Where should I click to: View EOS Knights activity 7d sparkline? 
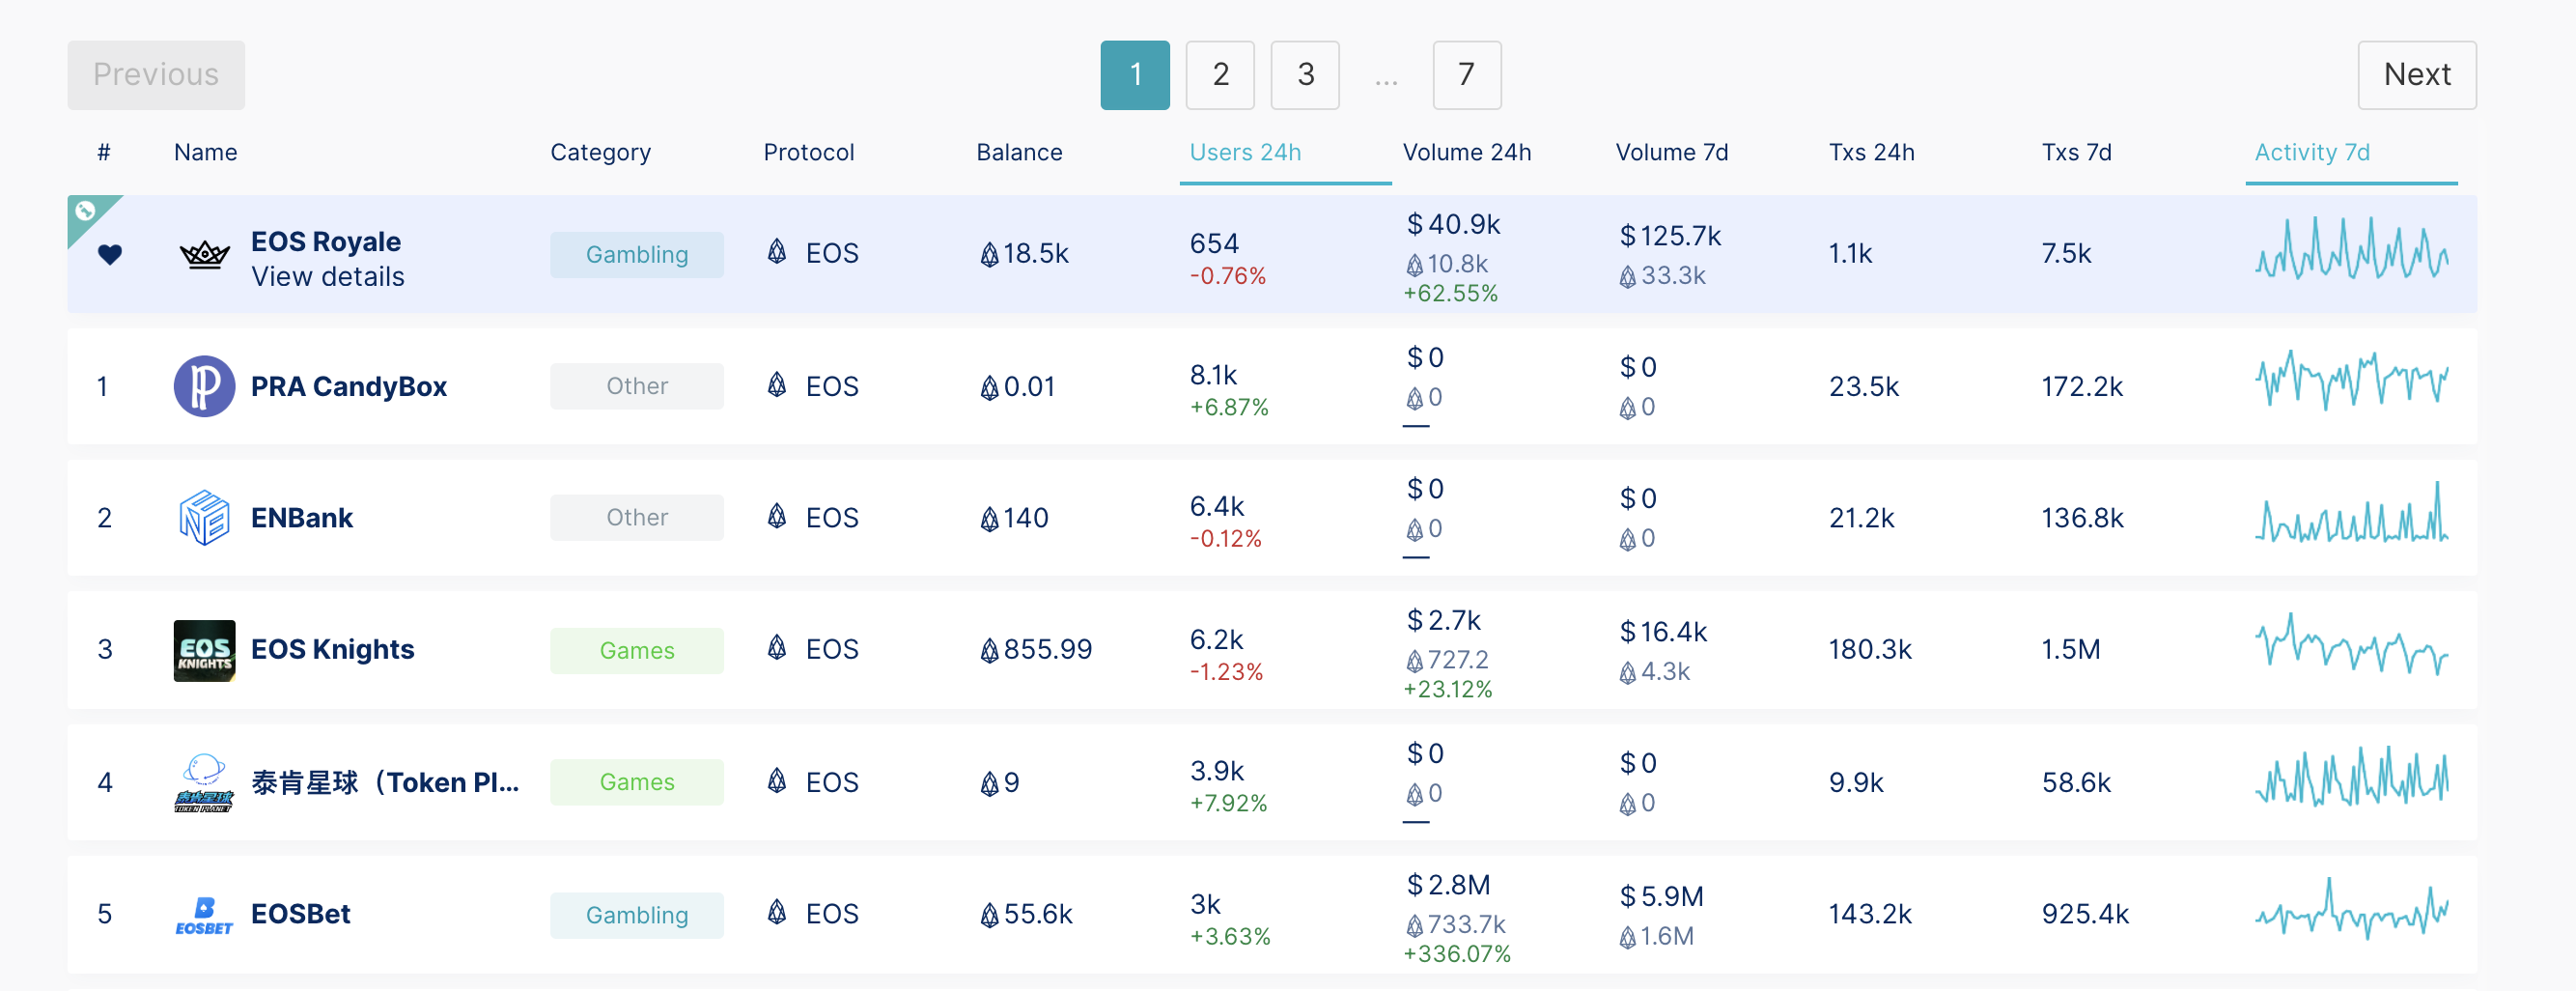click(2351, 645)
